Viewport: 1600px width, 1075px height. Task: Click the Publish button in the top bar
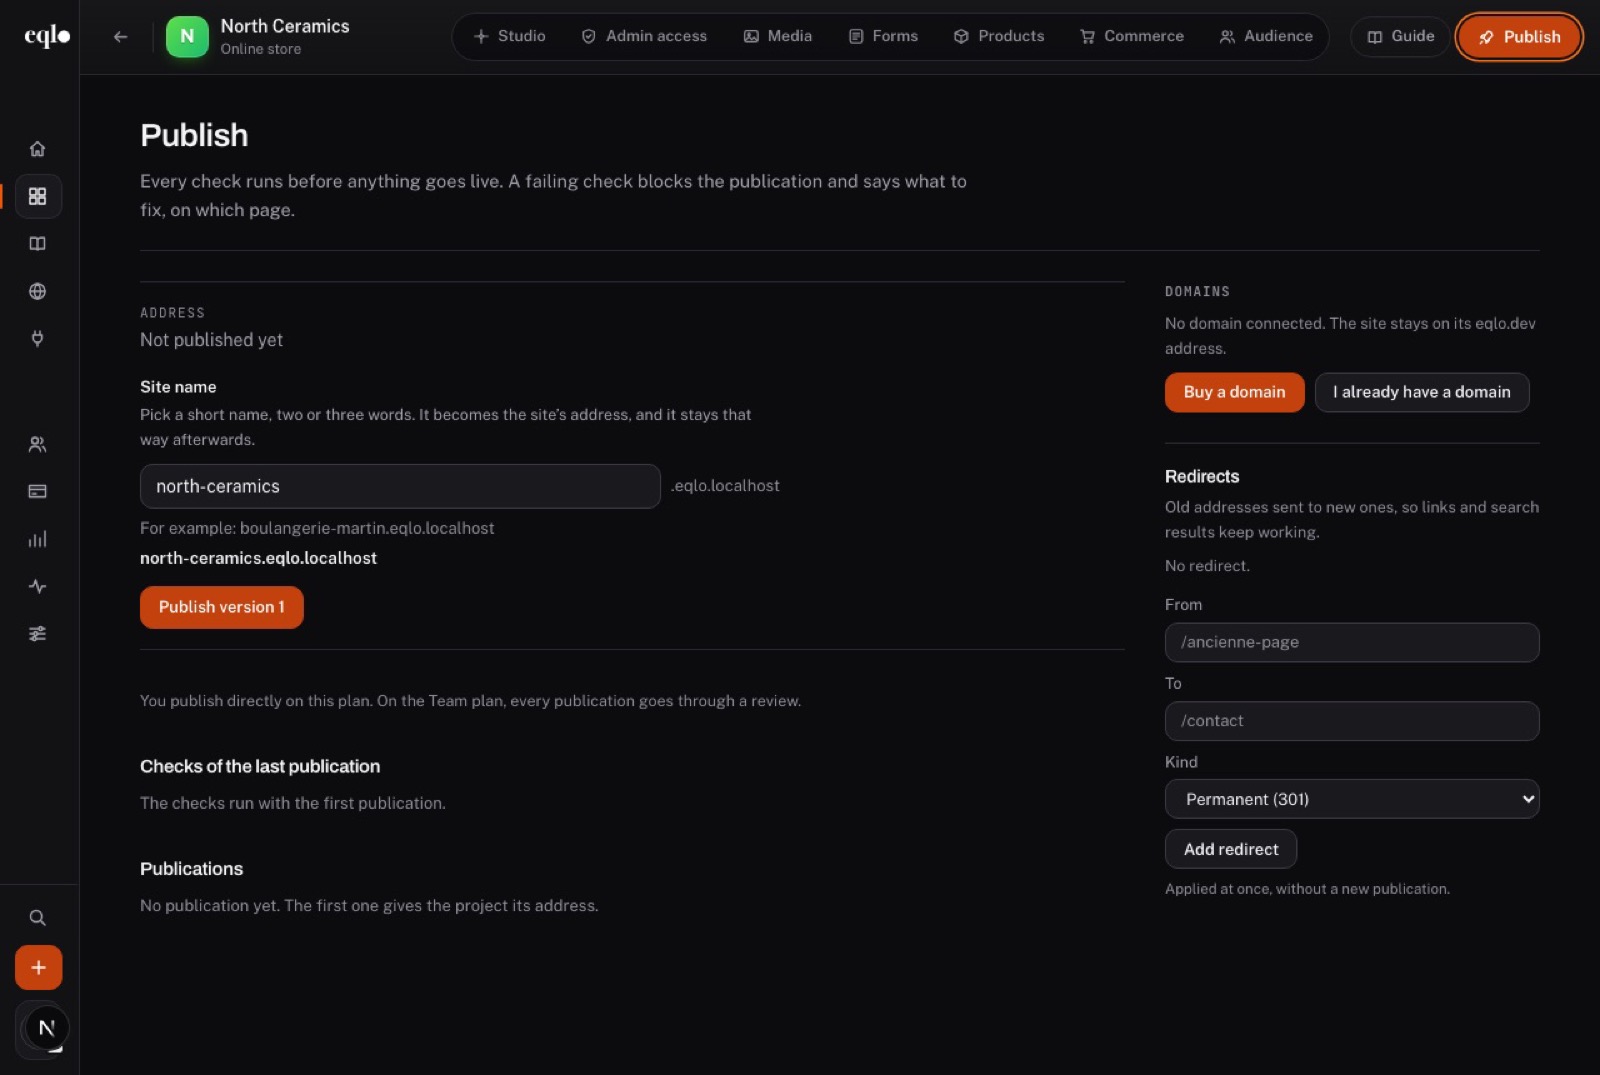point(1519,37)
